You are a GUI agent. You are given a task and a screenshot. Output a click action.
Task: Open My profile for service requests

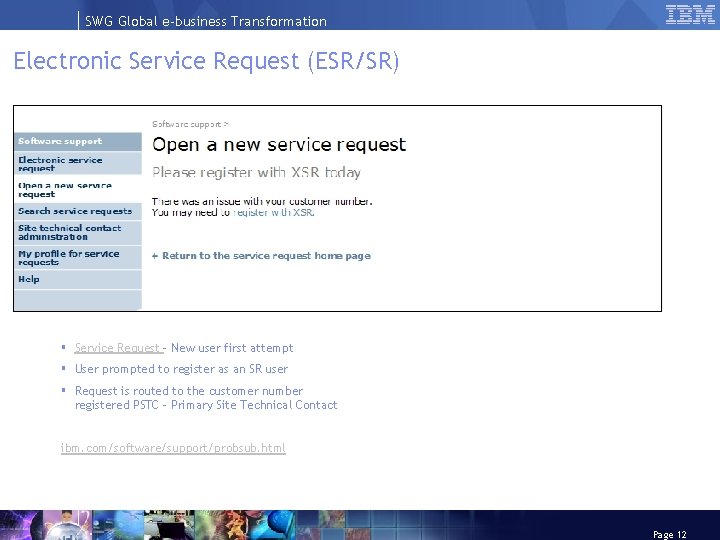78,258
